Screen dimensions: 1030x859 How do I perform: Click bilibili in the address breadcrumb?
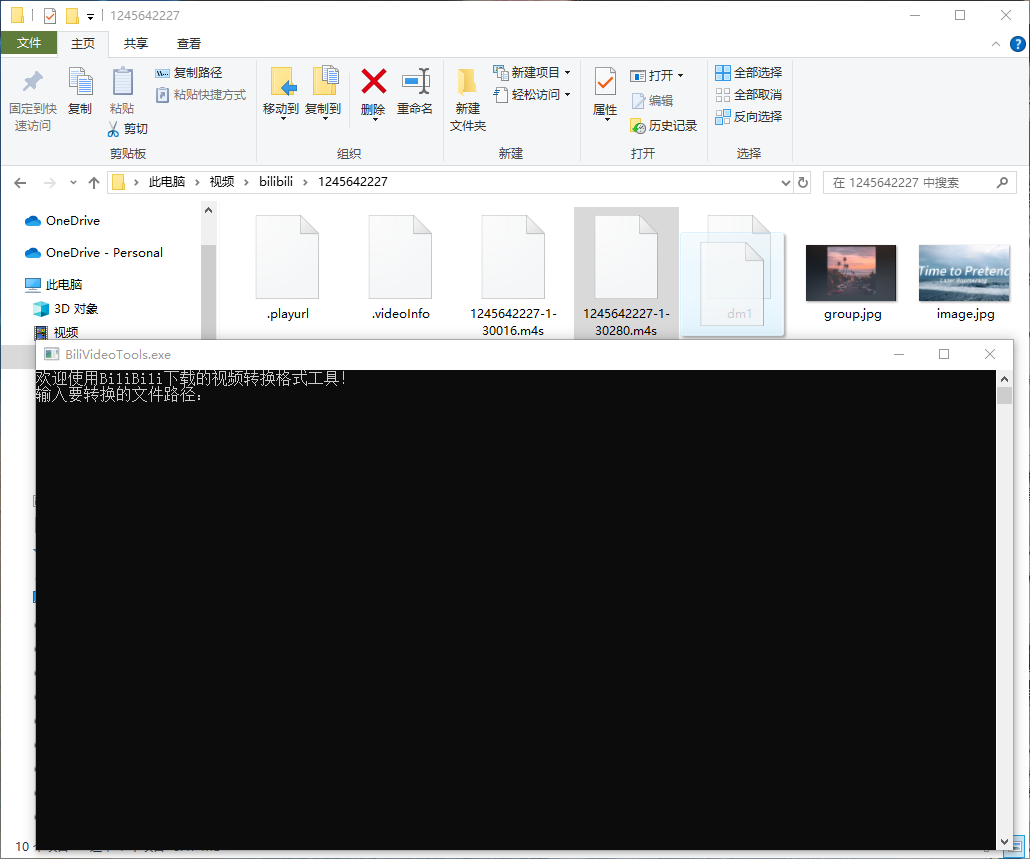click(276, 182)
